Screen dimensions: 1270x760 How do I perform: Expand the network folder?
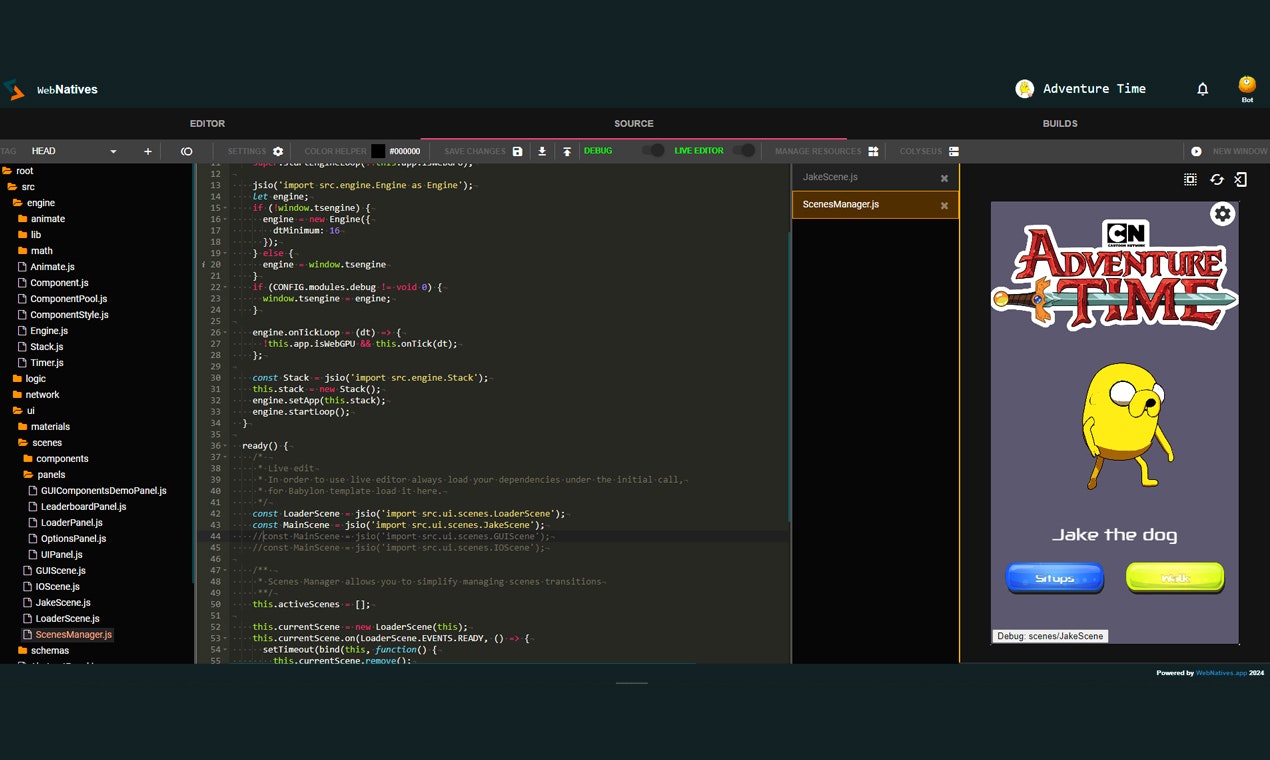point(17,395)
